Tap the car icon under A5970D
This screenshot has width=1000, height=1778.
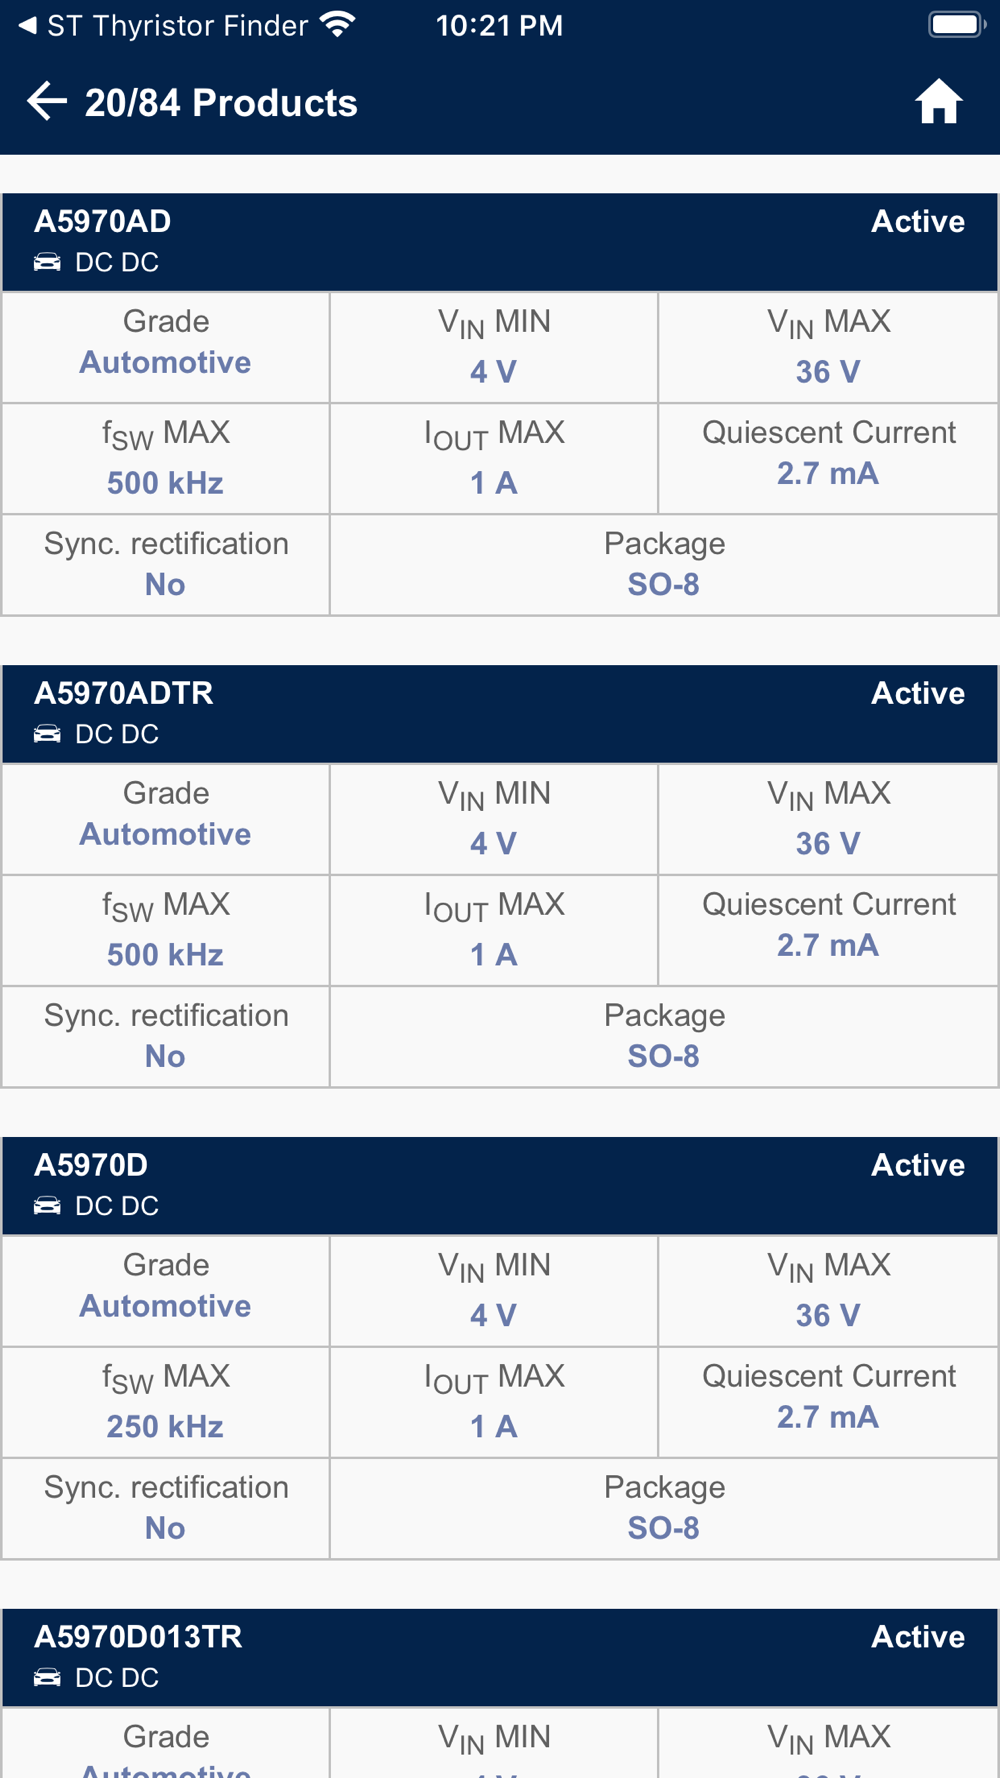pyautogui.click(x=47, y=1206)
